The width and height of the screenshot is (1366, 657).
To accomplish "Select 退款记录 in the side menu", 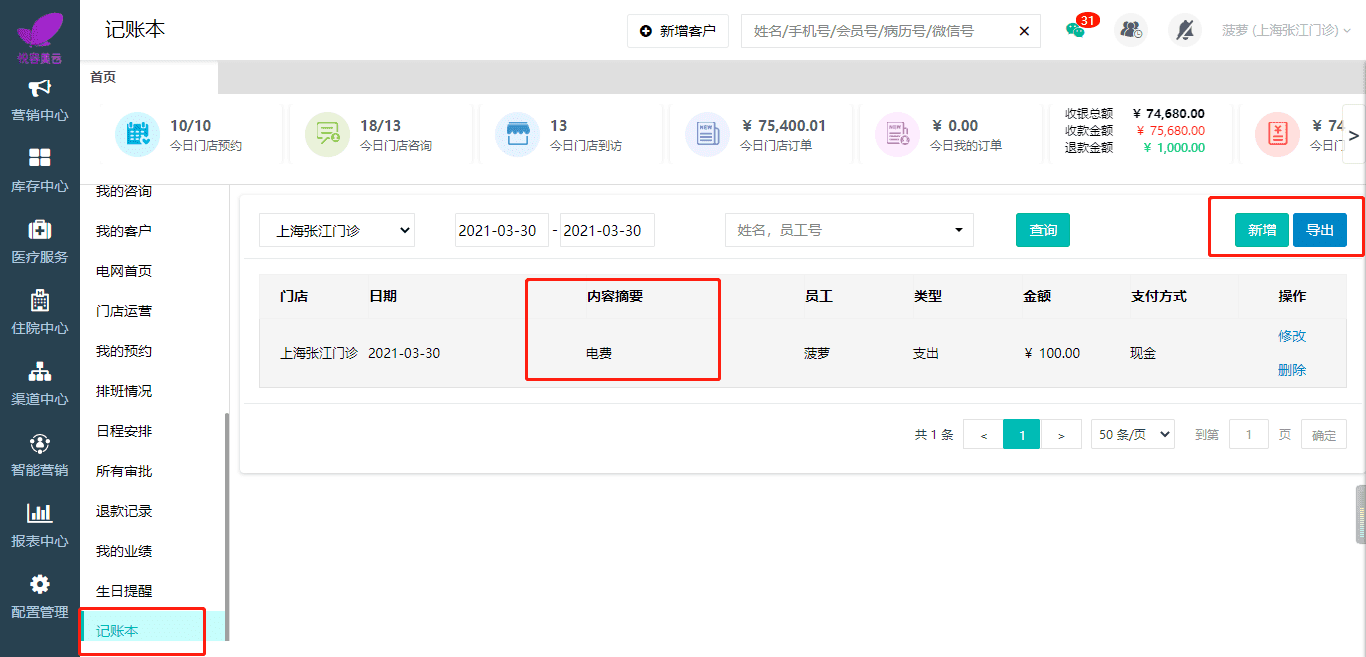I will [124, 511].
